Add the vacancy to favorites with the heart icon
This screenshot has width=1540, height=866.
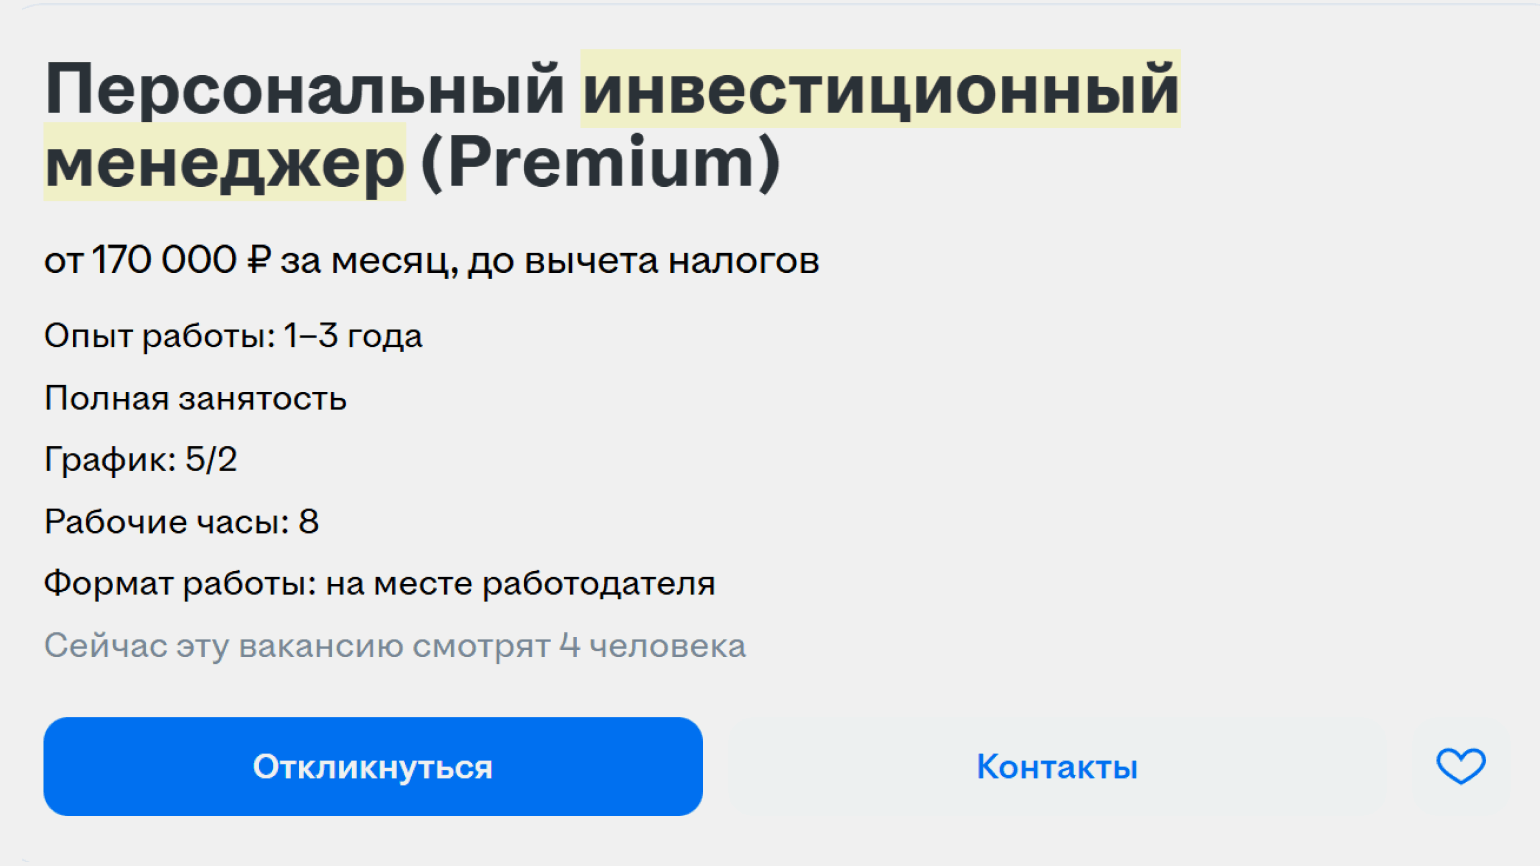(1460, 766)
